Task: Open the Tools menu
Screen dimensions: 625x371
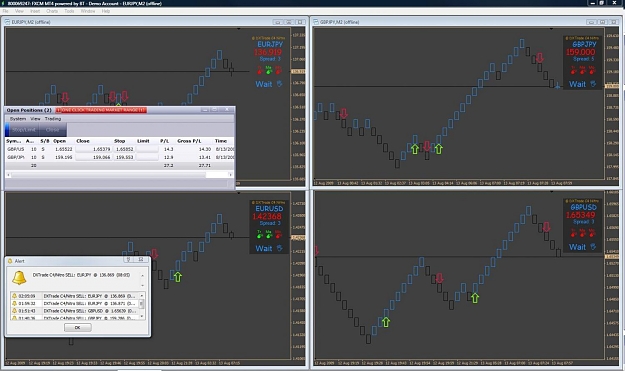Action: coord(69,11)
